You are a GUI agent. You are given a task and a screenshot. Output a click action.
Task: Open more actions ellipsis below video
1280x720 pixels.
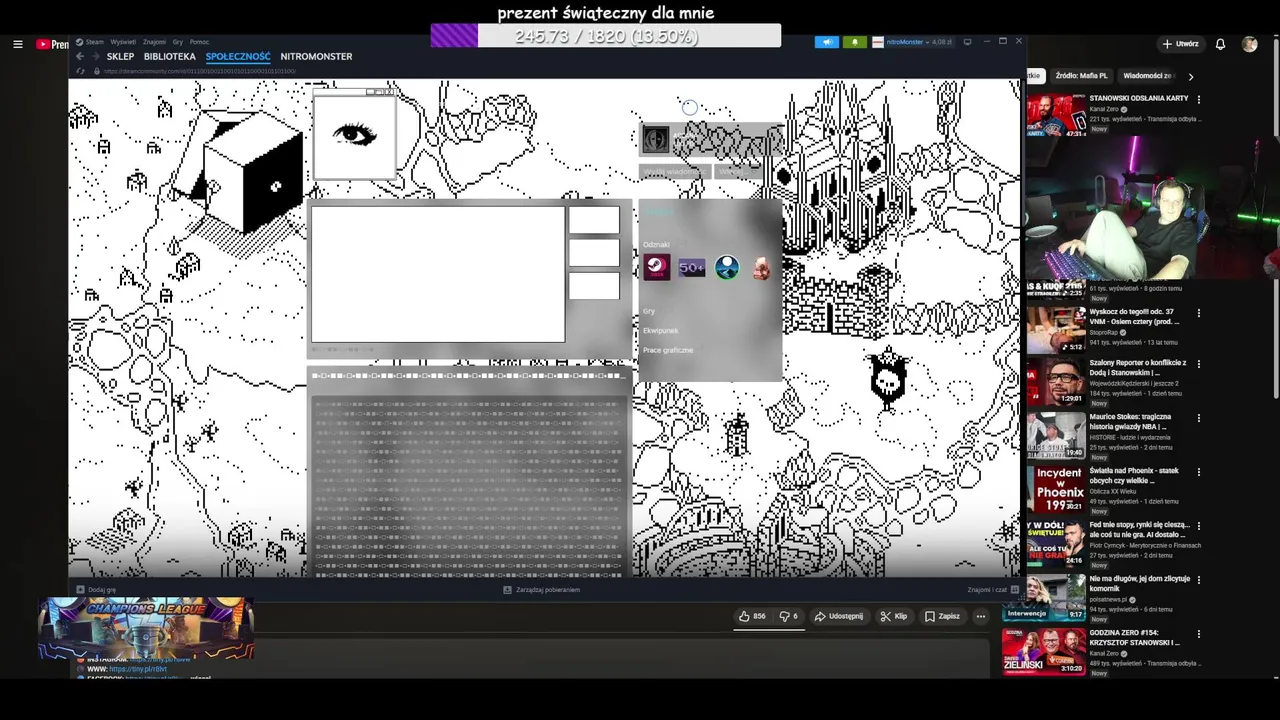point(981,616)
